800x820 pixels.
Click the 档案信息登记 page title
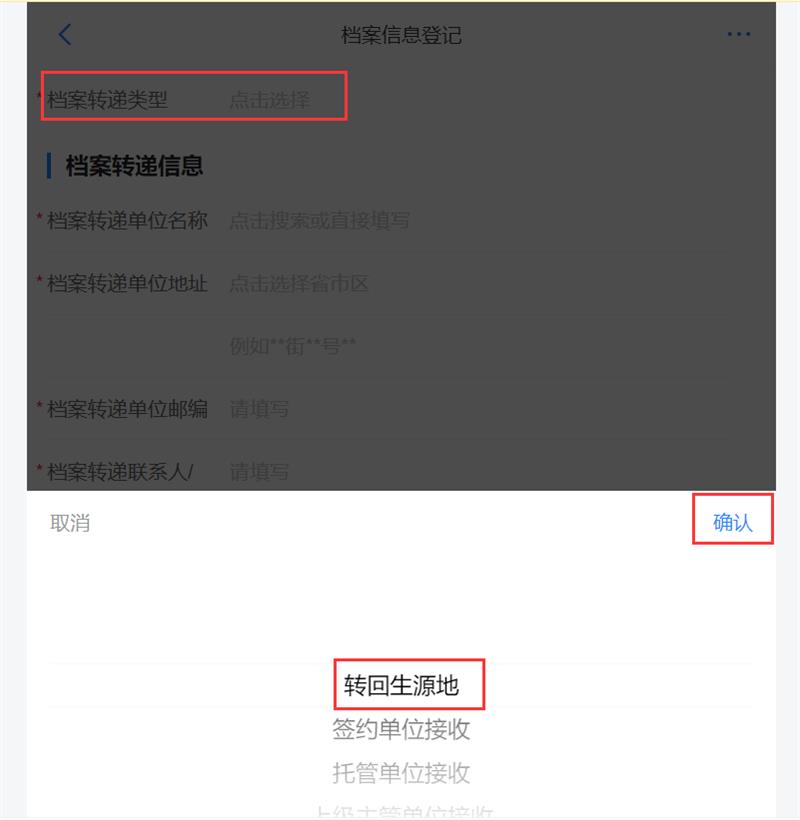click(x=401, y=35)
